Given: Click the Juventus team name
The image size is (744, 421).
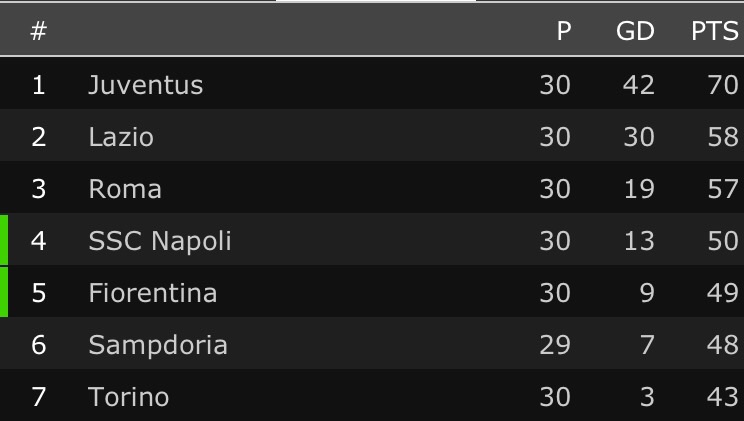Looking at the screenshot, I should click(145, 85).
